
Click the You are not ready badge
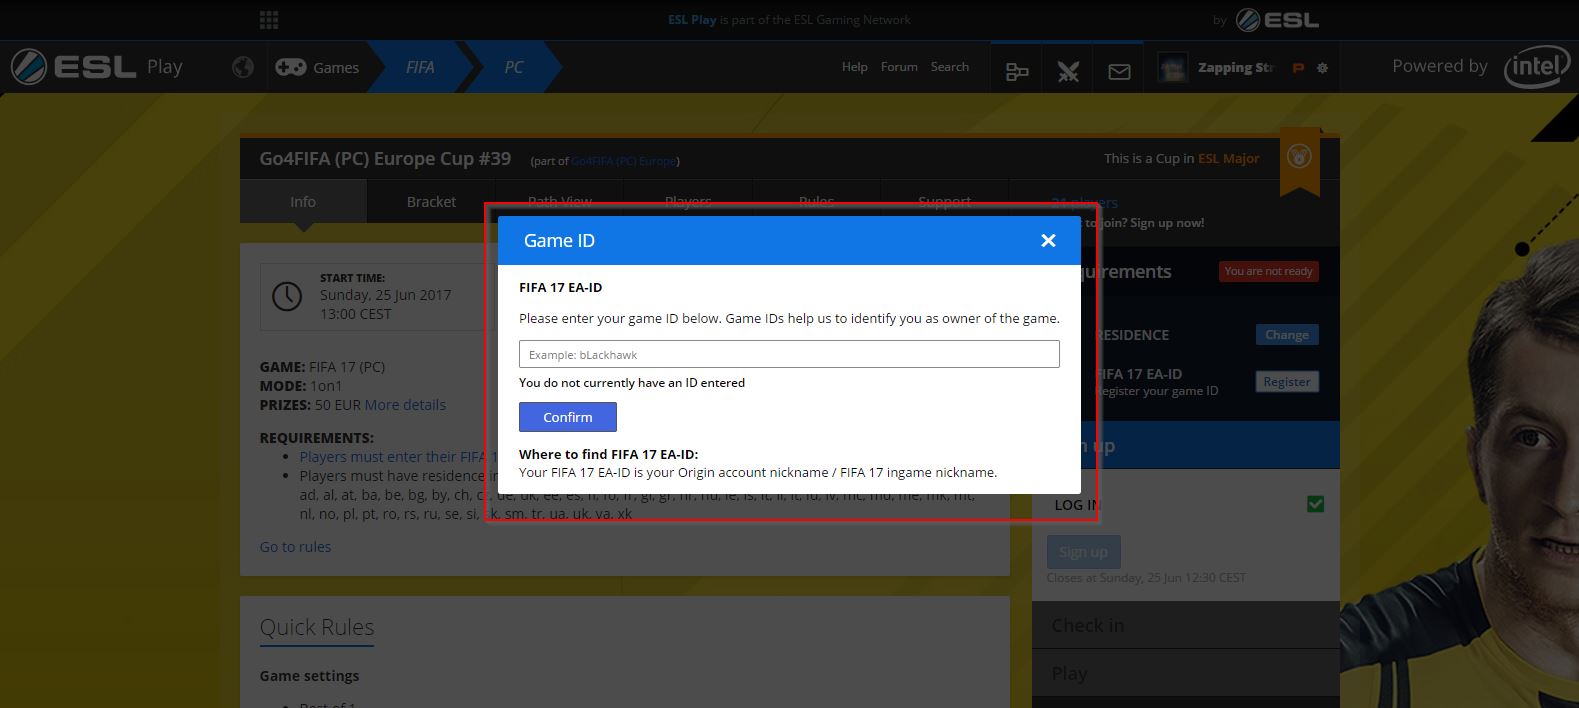[1269, 271]
